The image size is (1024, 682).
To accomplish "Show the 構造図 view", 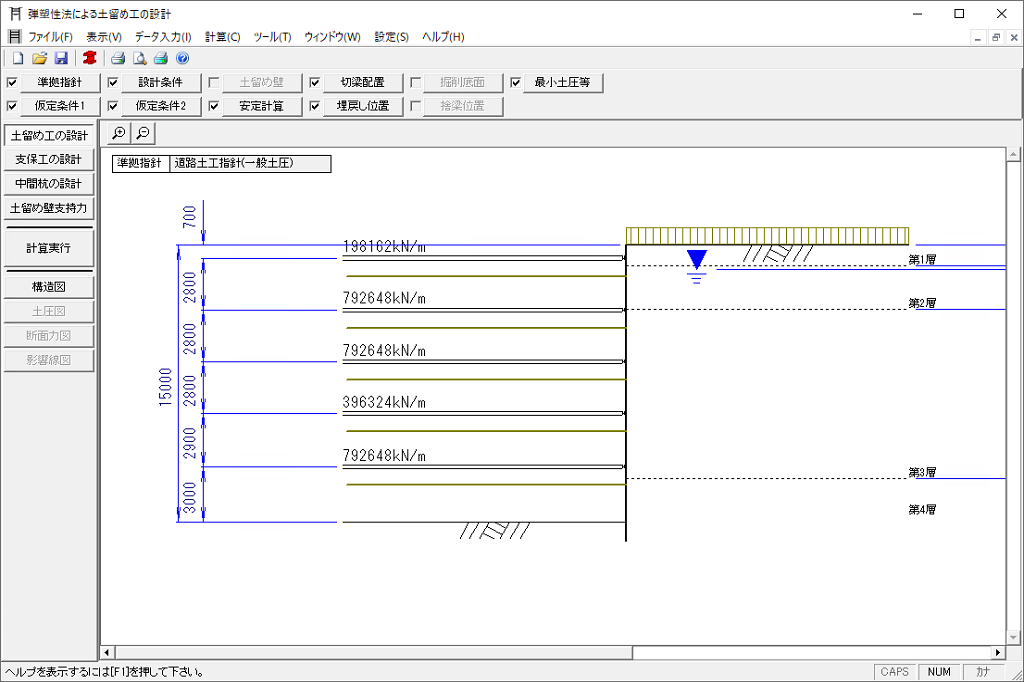I will click(49, 287).
